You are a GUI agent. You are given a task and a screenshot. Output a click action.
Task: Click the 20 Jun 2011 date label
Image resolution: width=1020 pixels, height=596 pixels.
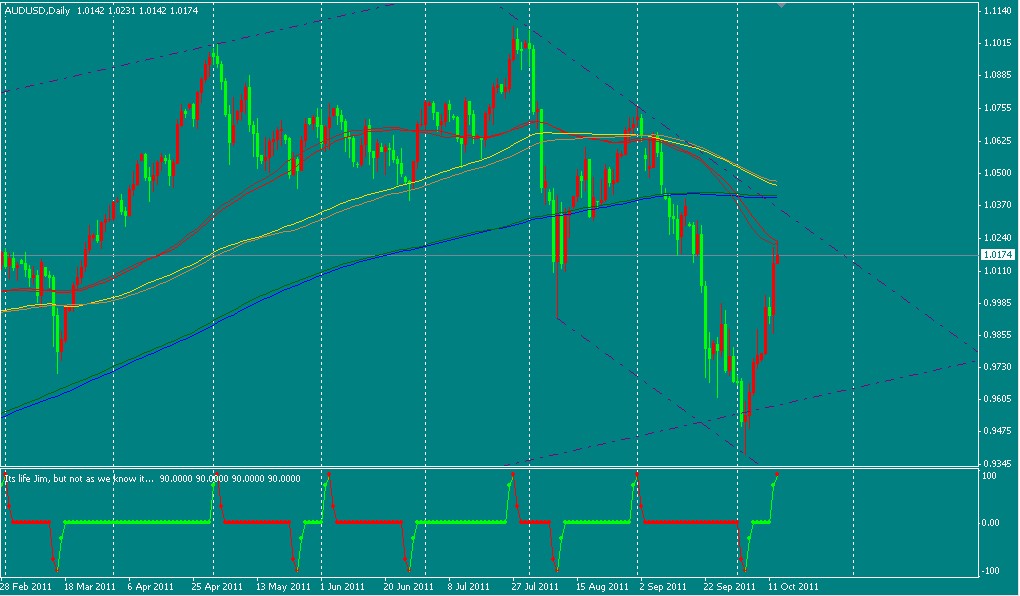click(x=409, y=586)
